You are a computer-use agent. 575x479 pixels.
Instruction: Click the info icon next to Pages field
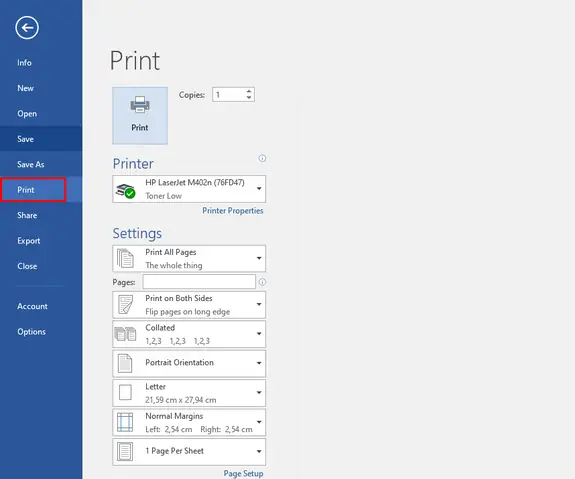[262, 282]
